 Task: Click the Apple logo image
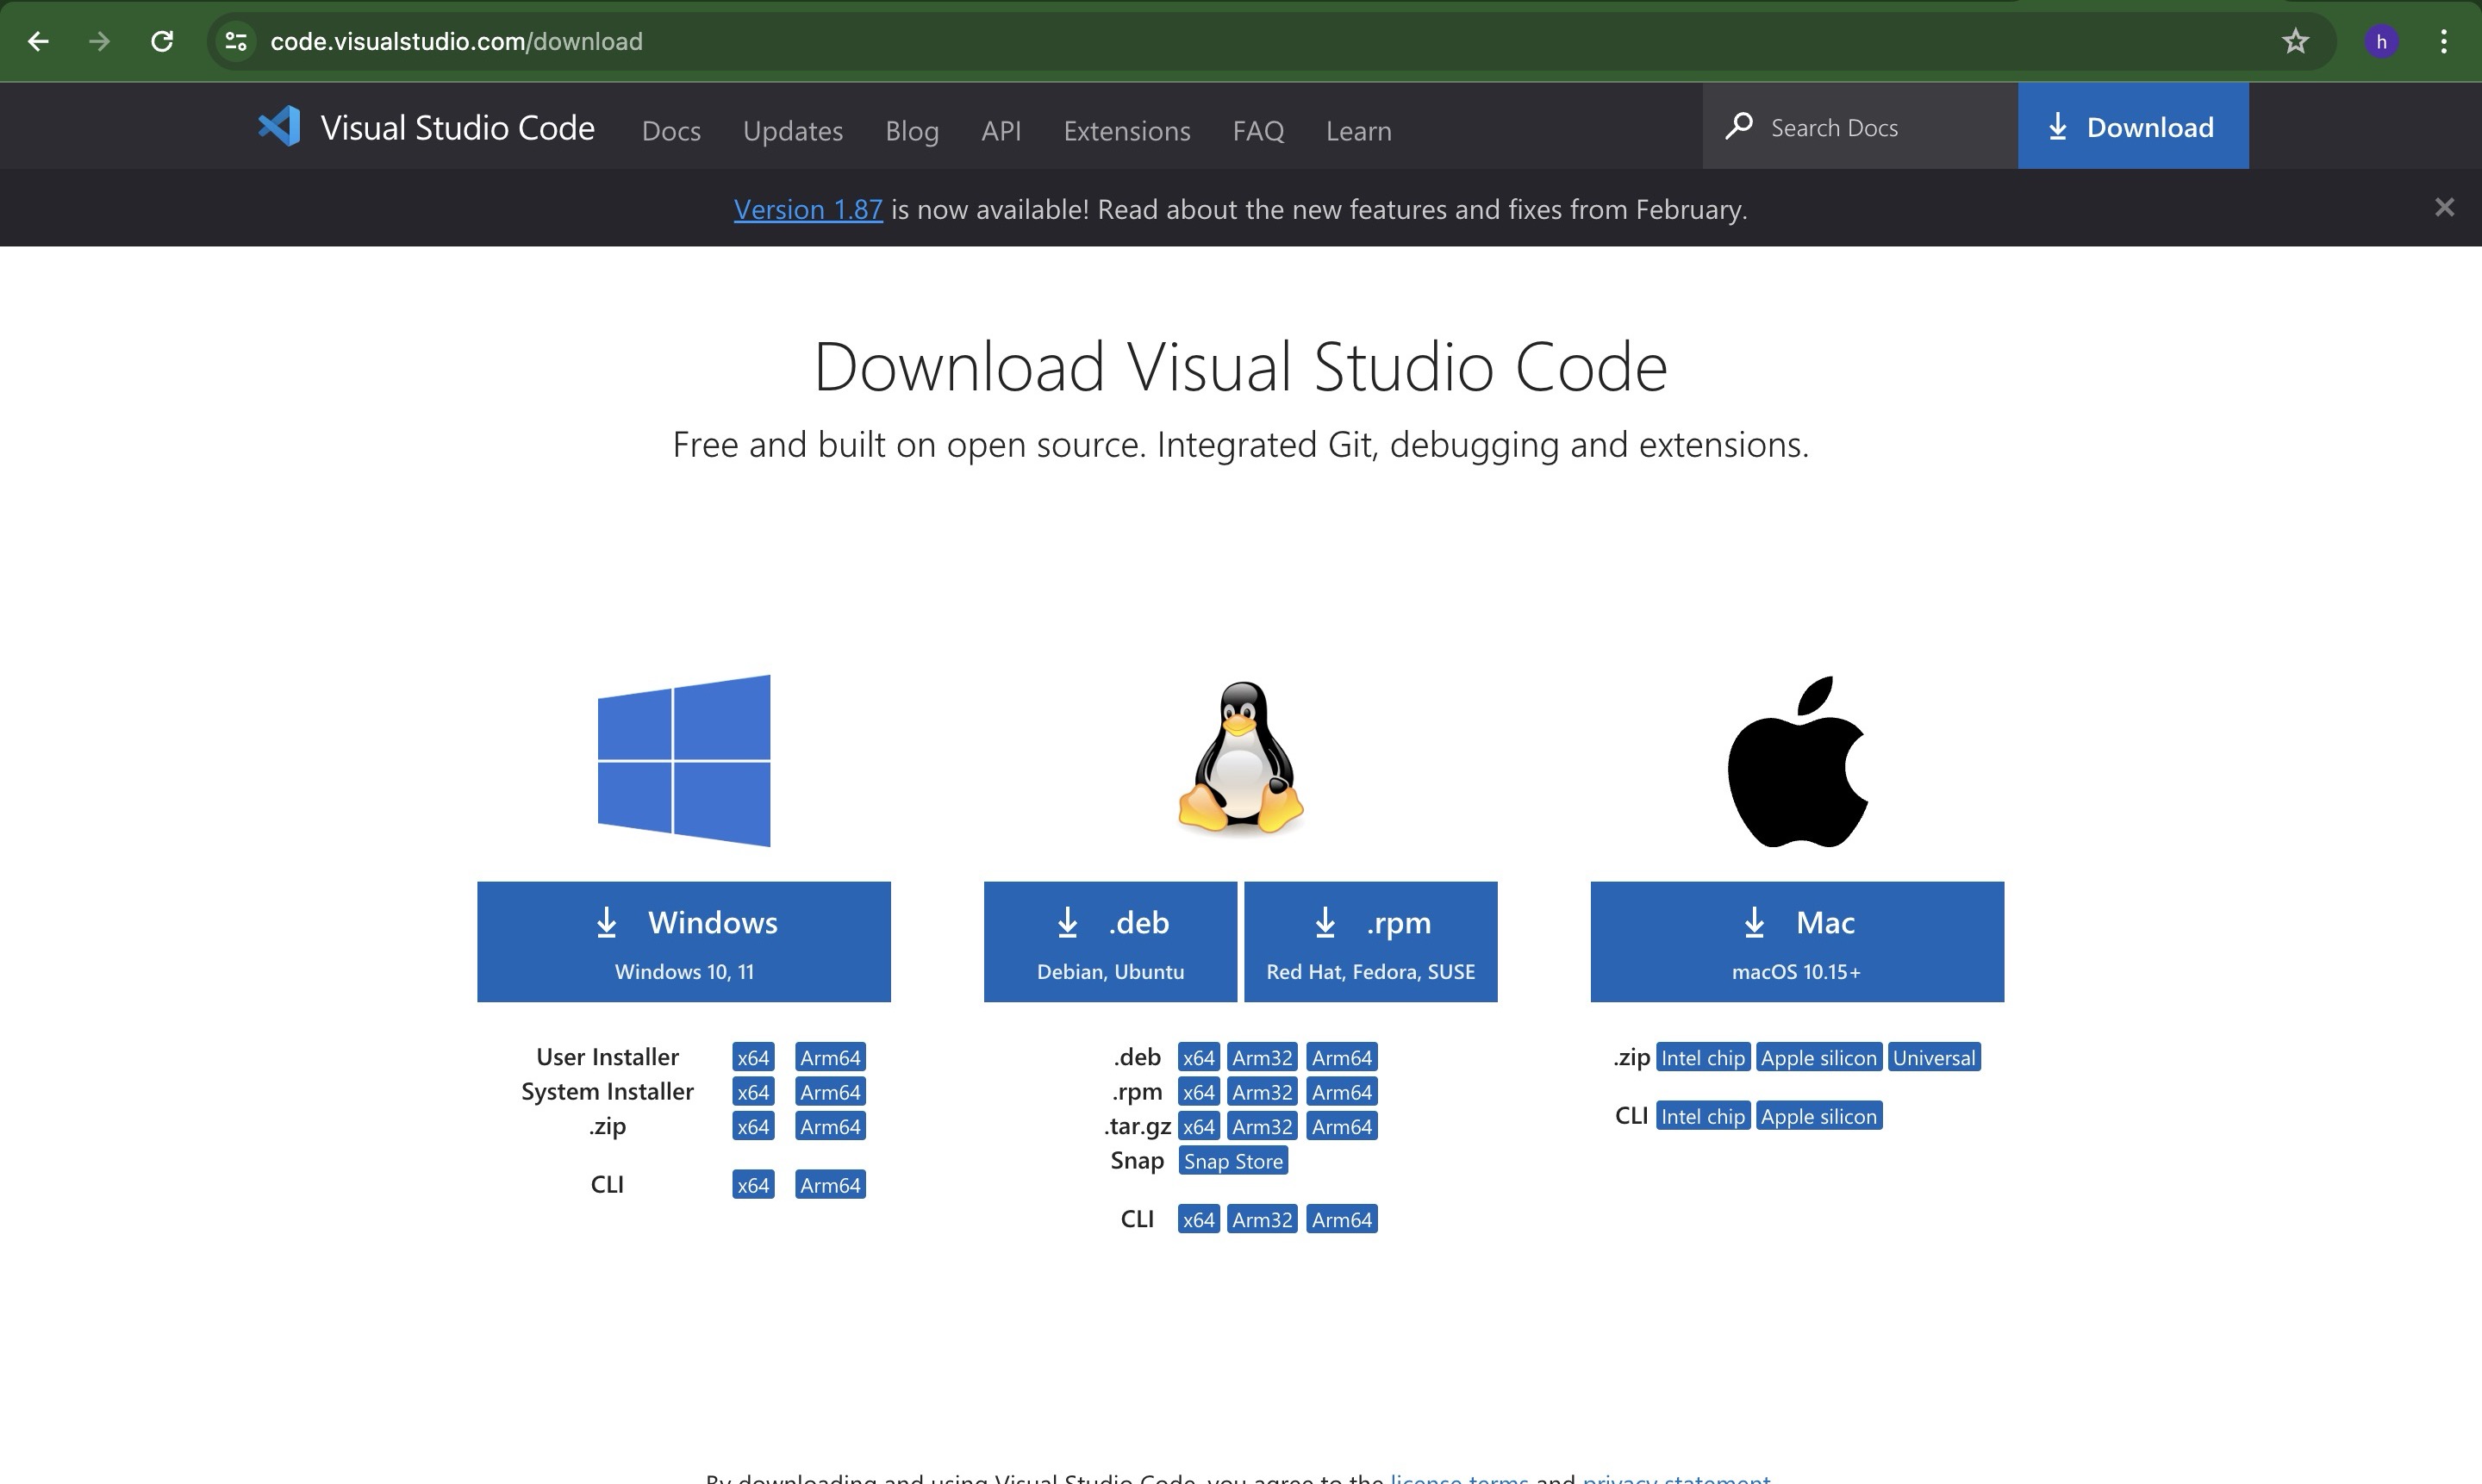1797,761
